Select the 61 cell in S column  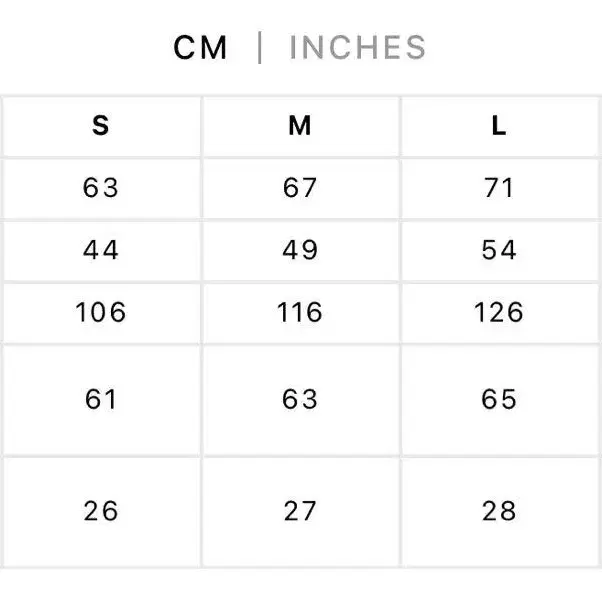tap(101, 400)
